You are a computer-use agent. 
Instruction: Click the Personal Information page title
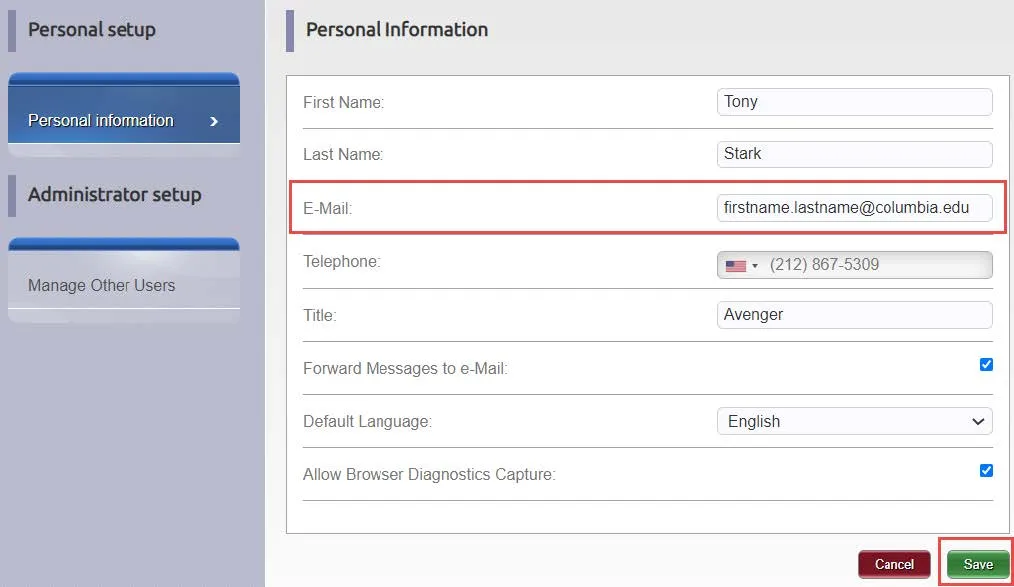pyautogui.click(x=396, y=30)
